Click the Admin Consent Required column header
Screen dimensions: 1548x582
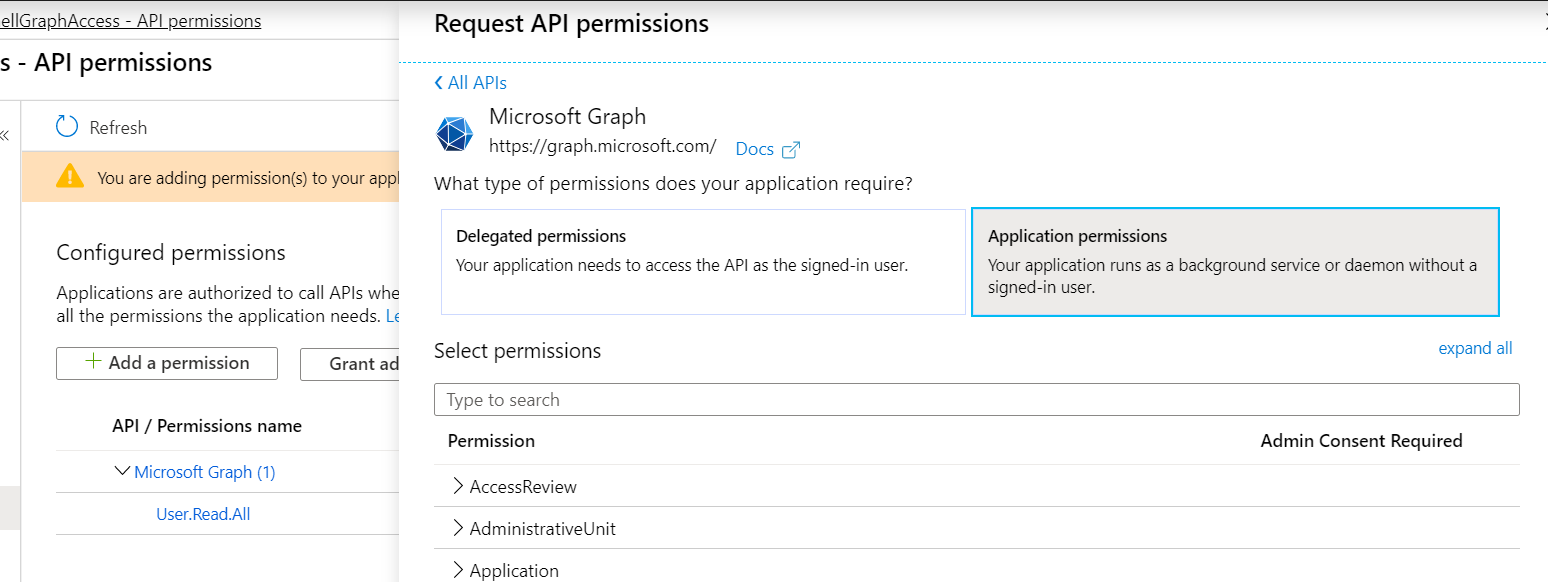point(1361,441)
